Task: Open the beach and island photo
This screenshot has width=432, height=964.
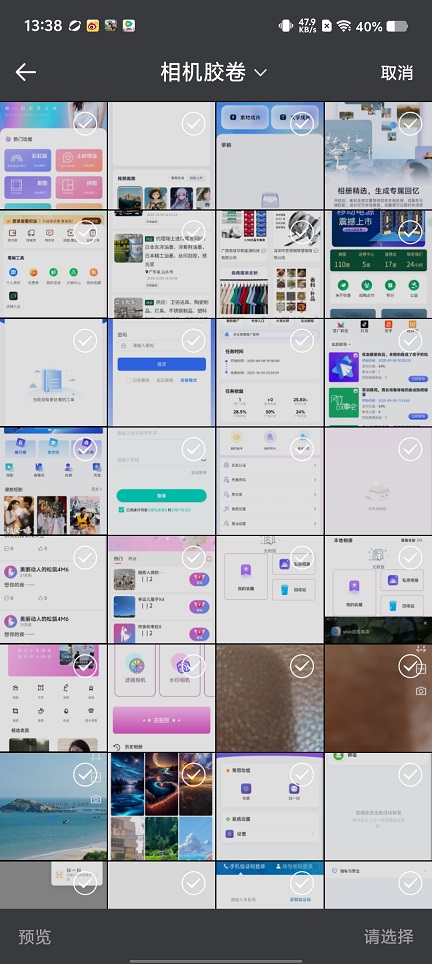Action: (x=53, y=807)
